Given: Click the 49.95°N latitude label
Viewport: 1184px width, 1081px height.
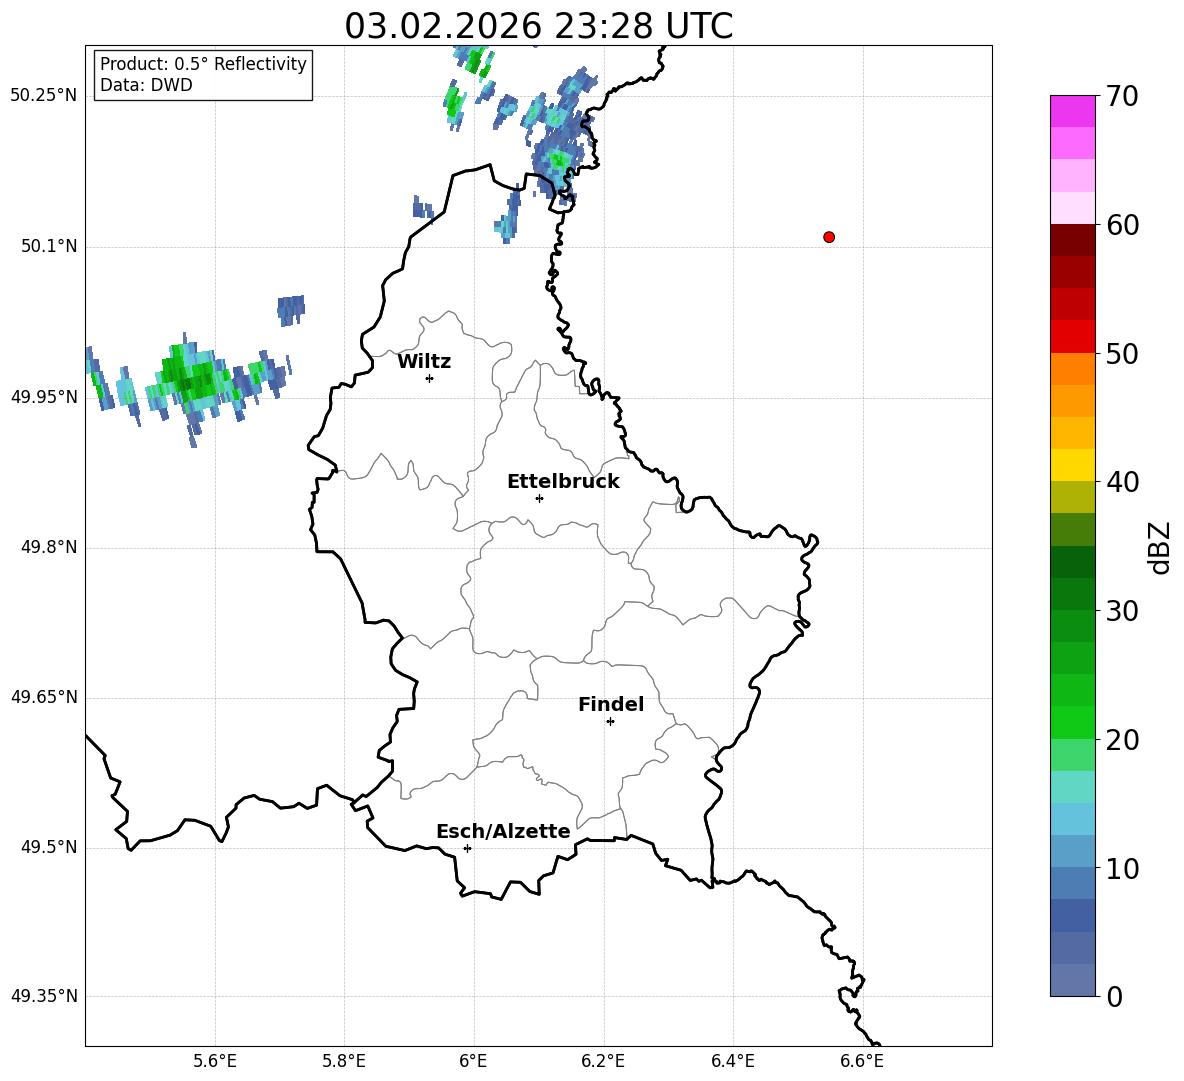Looking at the screenshot, I should (44, 397).
